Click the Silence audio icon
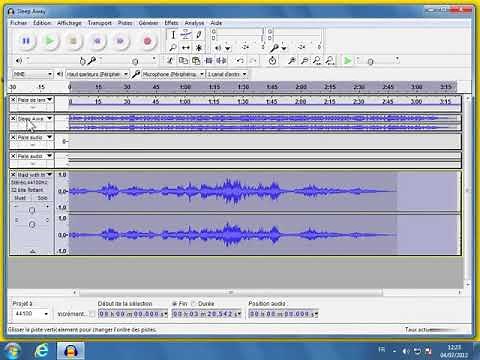Image resolution: width=480 pixels, height=360 pixels. (x=221, y=61)
